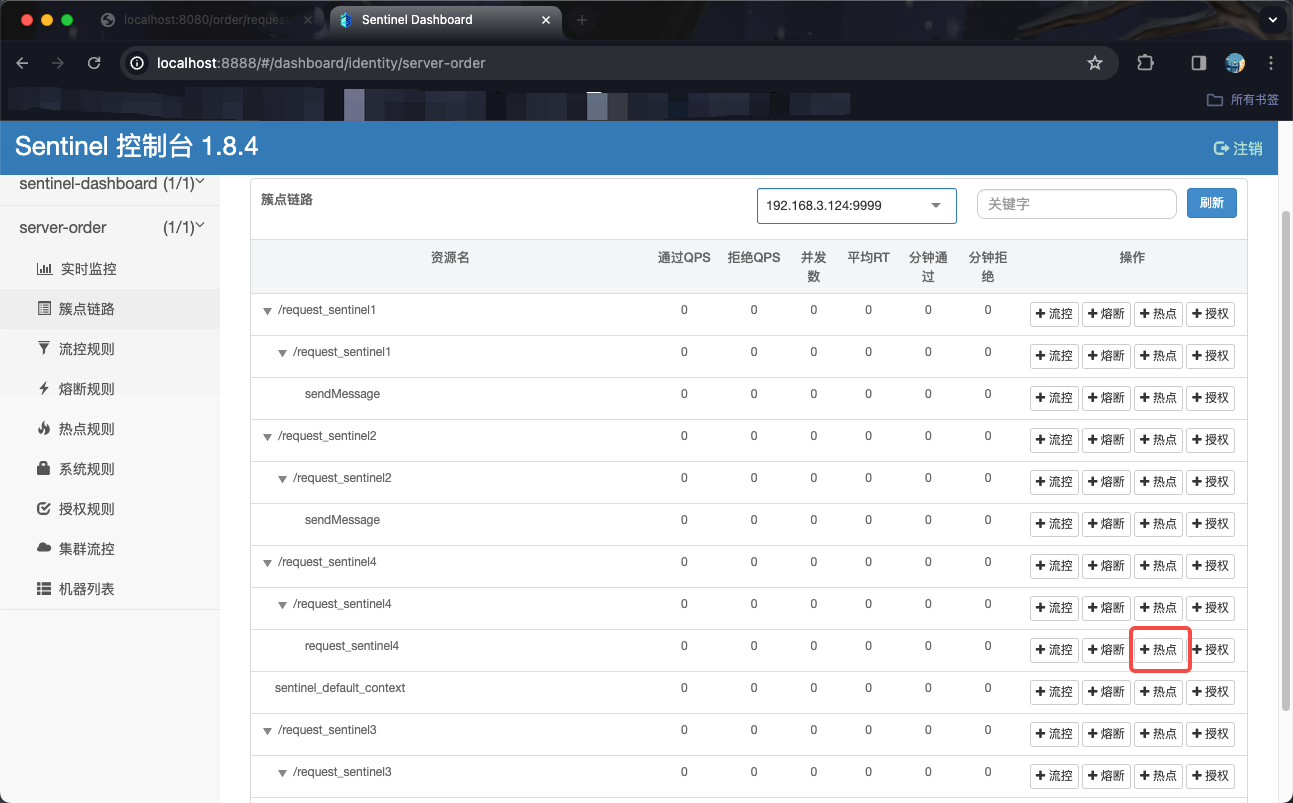Click the 刷新 refresh button
This screenshot has width=1293, height=803.
click(x=1212, y=203)
